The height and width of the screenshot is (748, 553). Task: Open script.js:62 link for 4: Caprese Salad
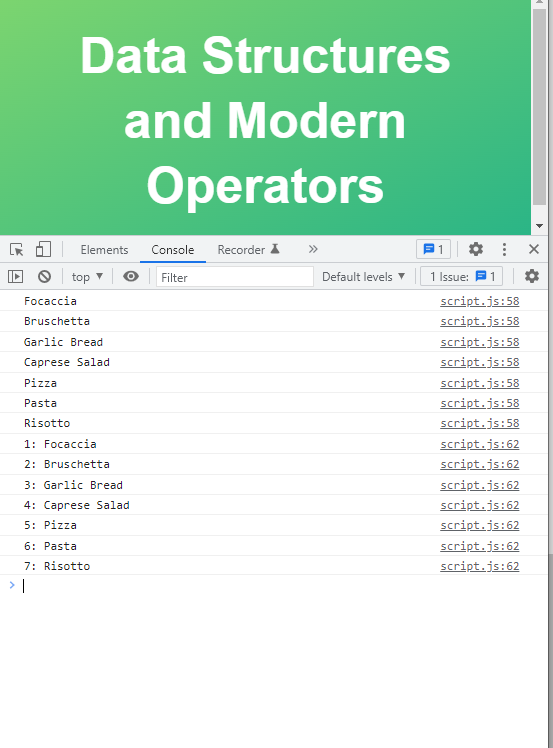pyautogui.click(x=480, y=505)
